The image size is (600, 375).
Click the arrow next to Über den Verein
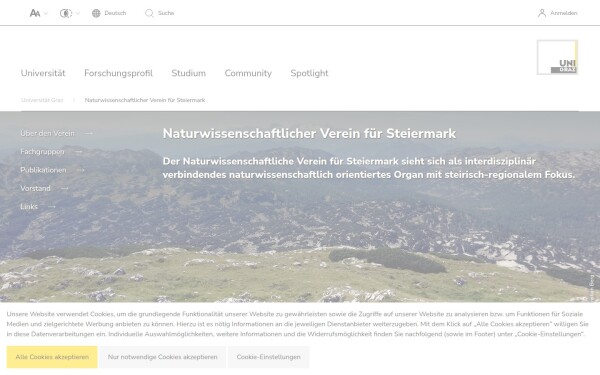(88, 133)
